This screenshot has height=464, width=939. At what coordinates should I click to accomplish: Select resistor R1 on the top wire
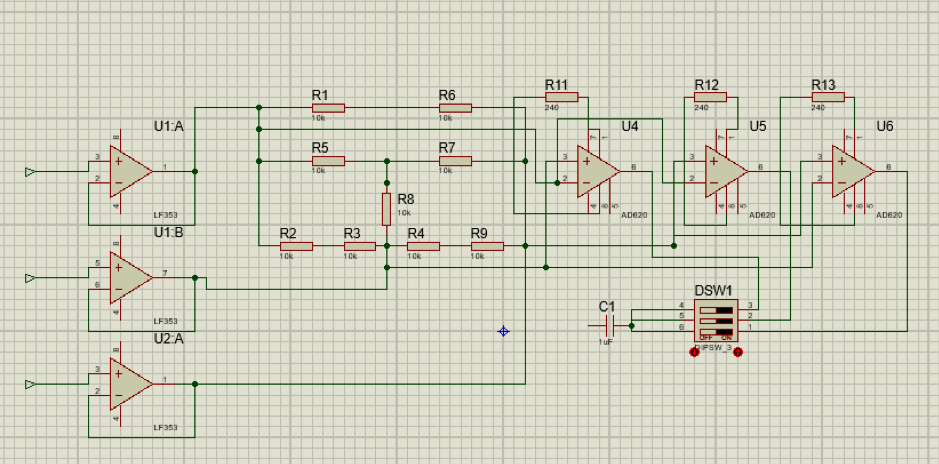pos(328,107)
